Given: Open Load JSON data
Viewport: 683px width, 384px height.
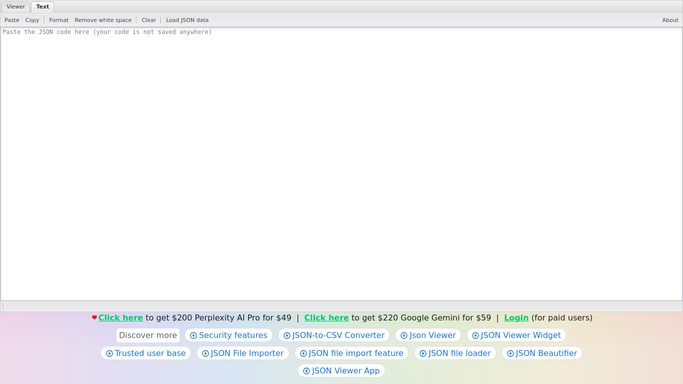Looking at the screenshot, I should click(x=187, y=20).
